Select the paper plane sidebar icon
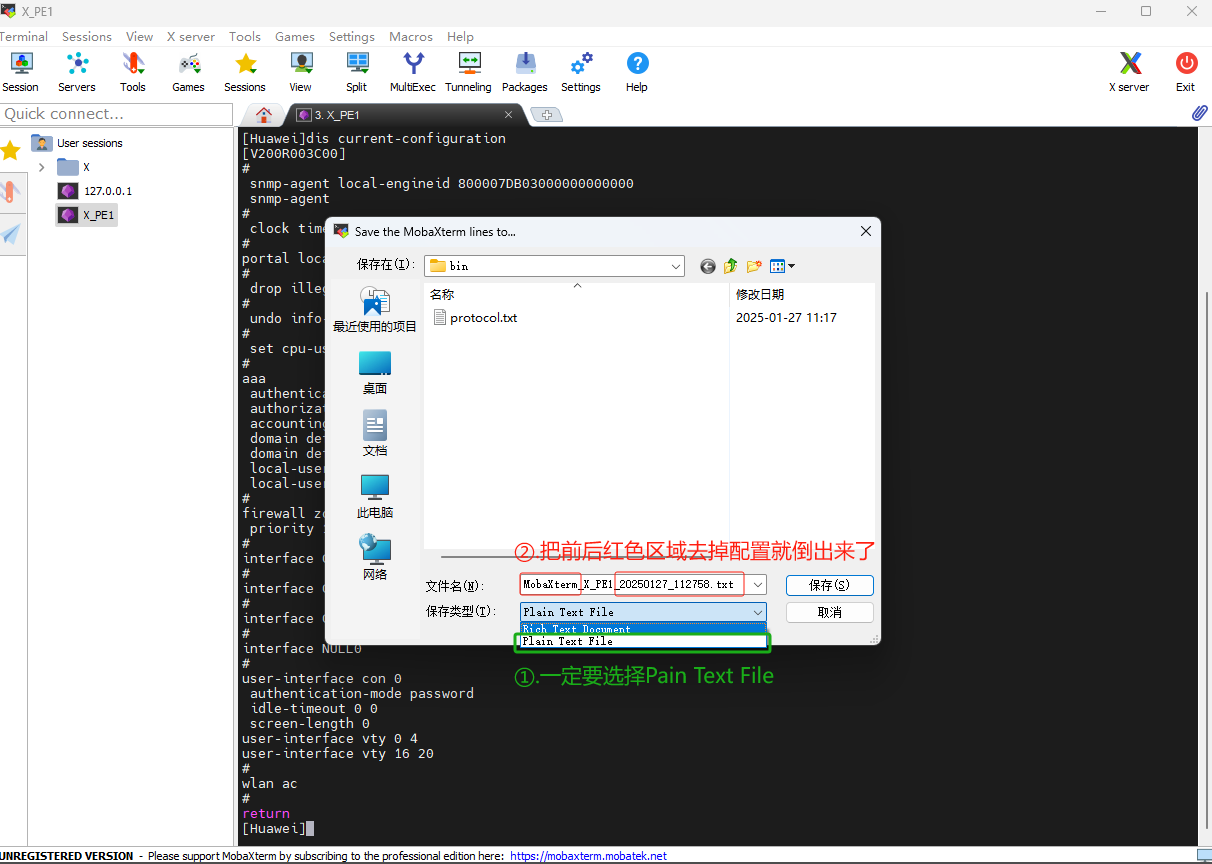The width and height of the screenshot is (1212, 864). [x=10, y=234]
